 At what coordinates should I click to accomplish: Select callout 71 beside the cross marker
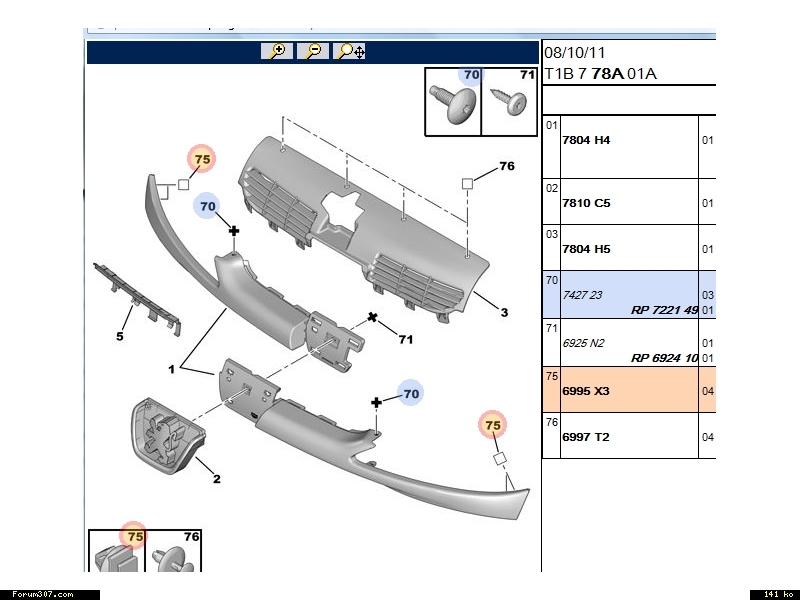click(405, 339)
